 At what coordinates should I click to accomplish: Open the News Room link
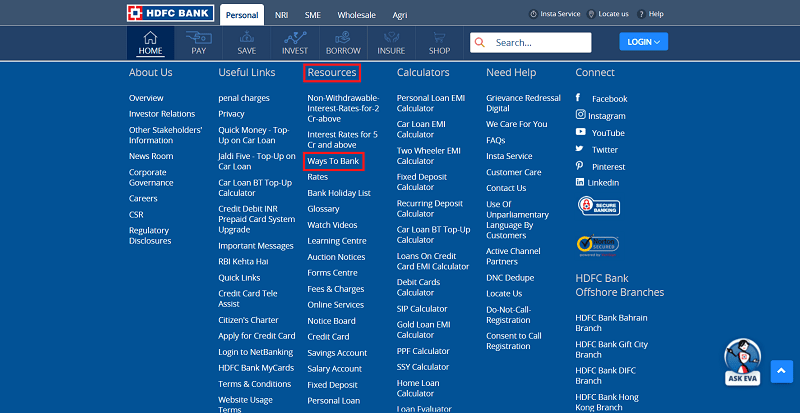pyautogui.click(x=151, y=156)
